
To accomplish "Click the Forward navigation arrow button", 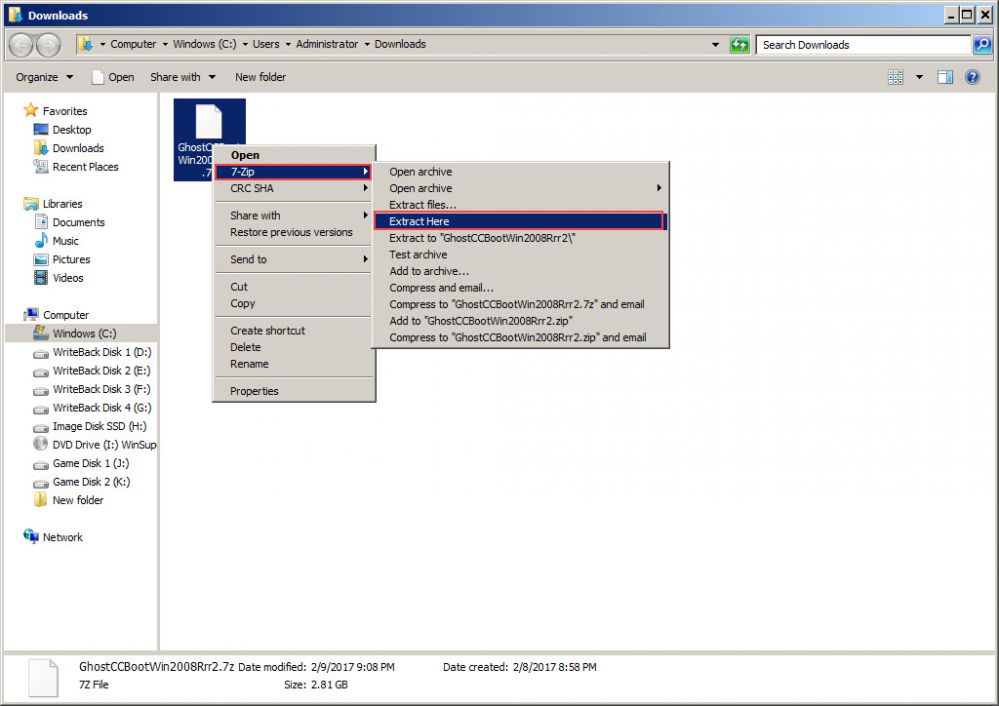I will [x=48, y=45].
